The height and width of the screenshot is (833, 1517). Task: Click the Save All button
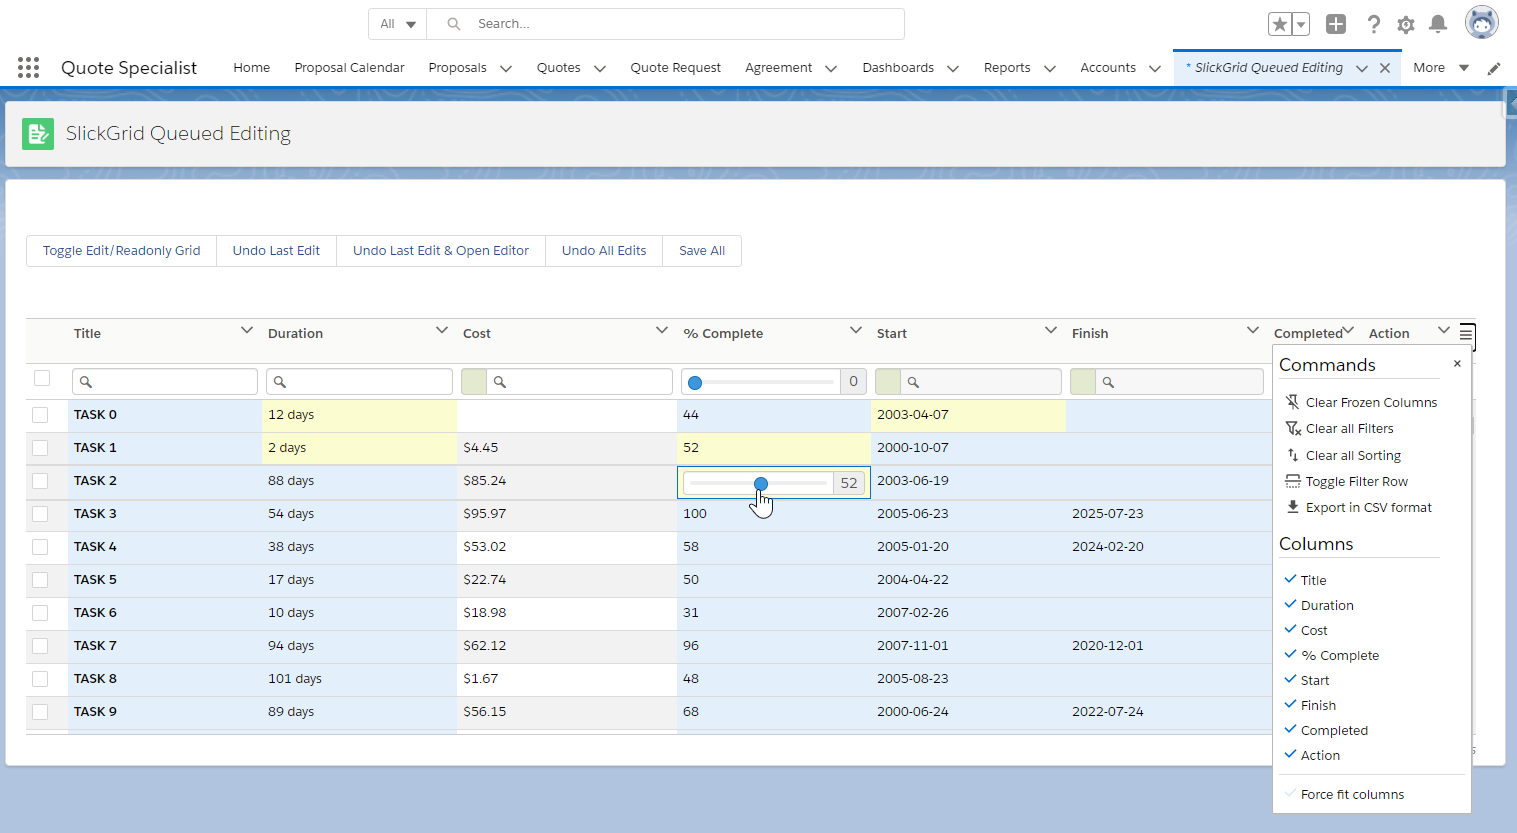tap(702, 250)
